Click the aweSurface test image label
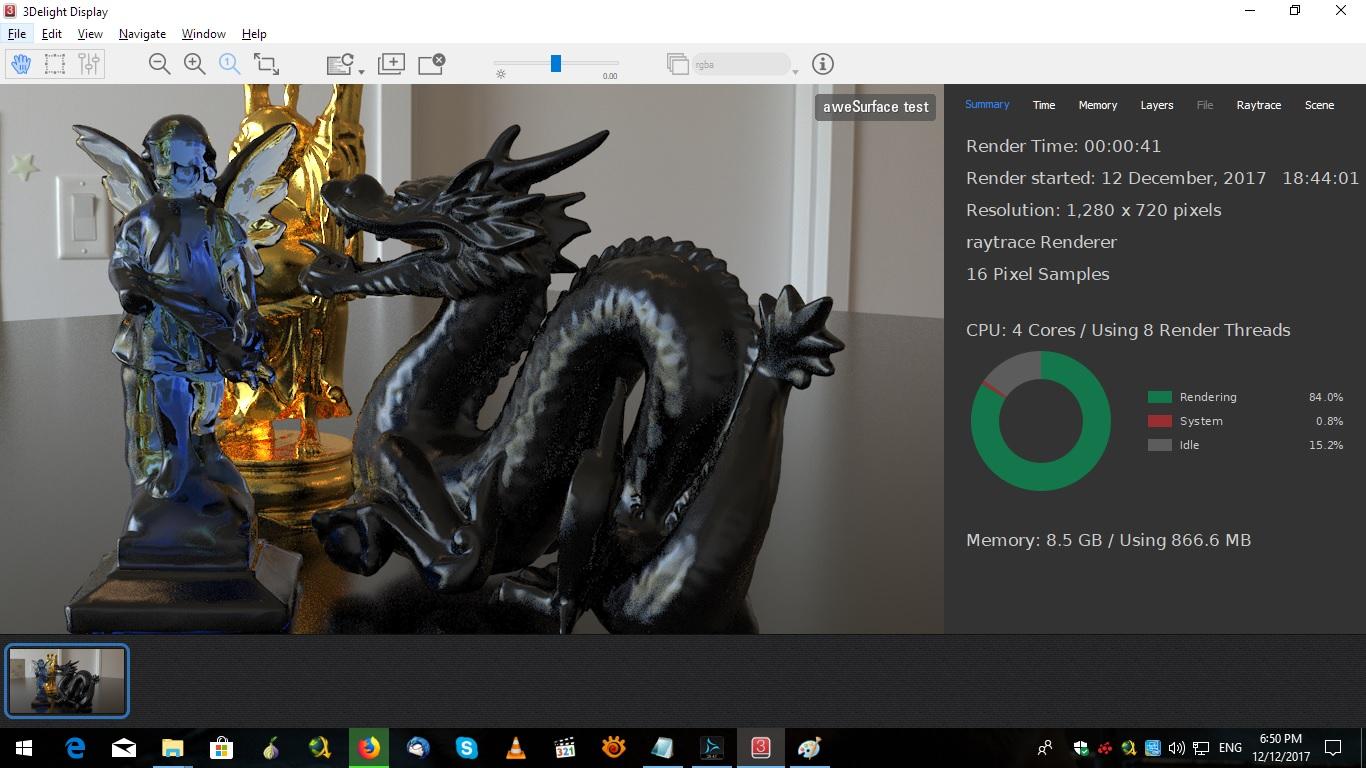The height and width of the screenshot is (768, 1366). [876, 107]
